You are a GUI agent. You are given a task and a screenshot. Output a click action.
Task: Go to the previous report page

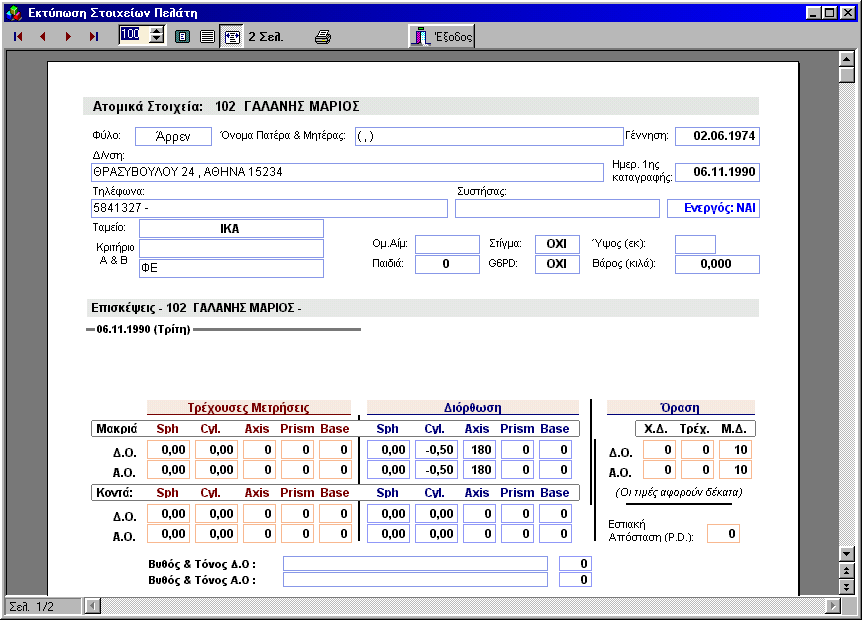tap(43, 37)
